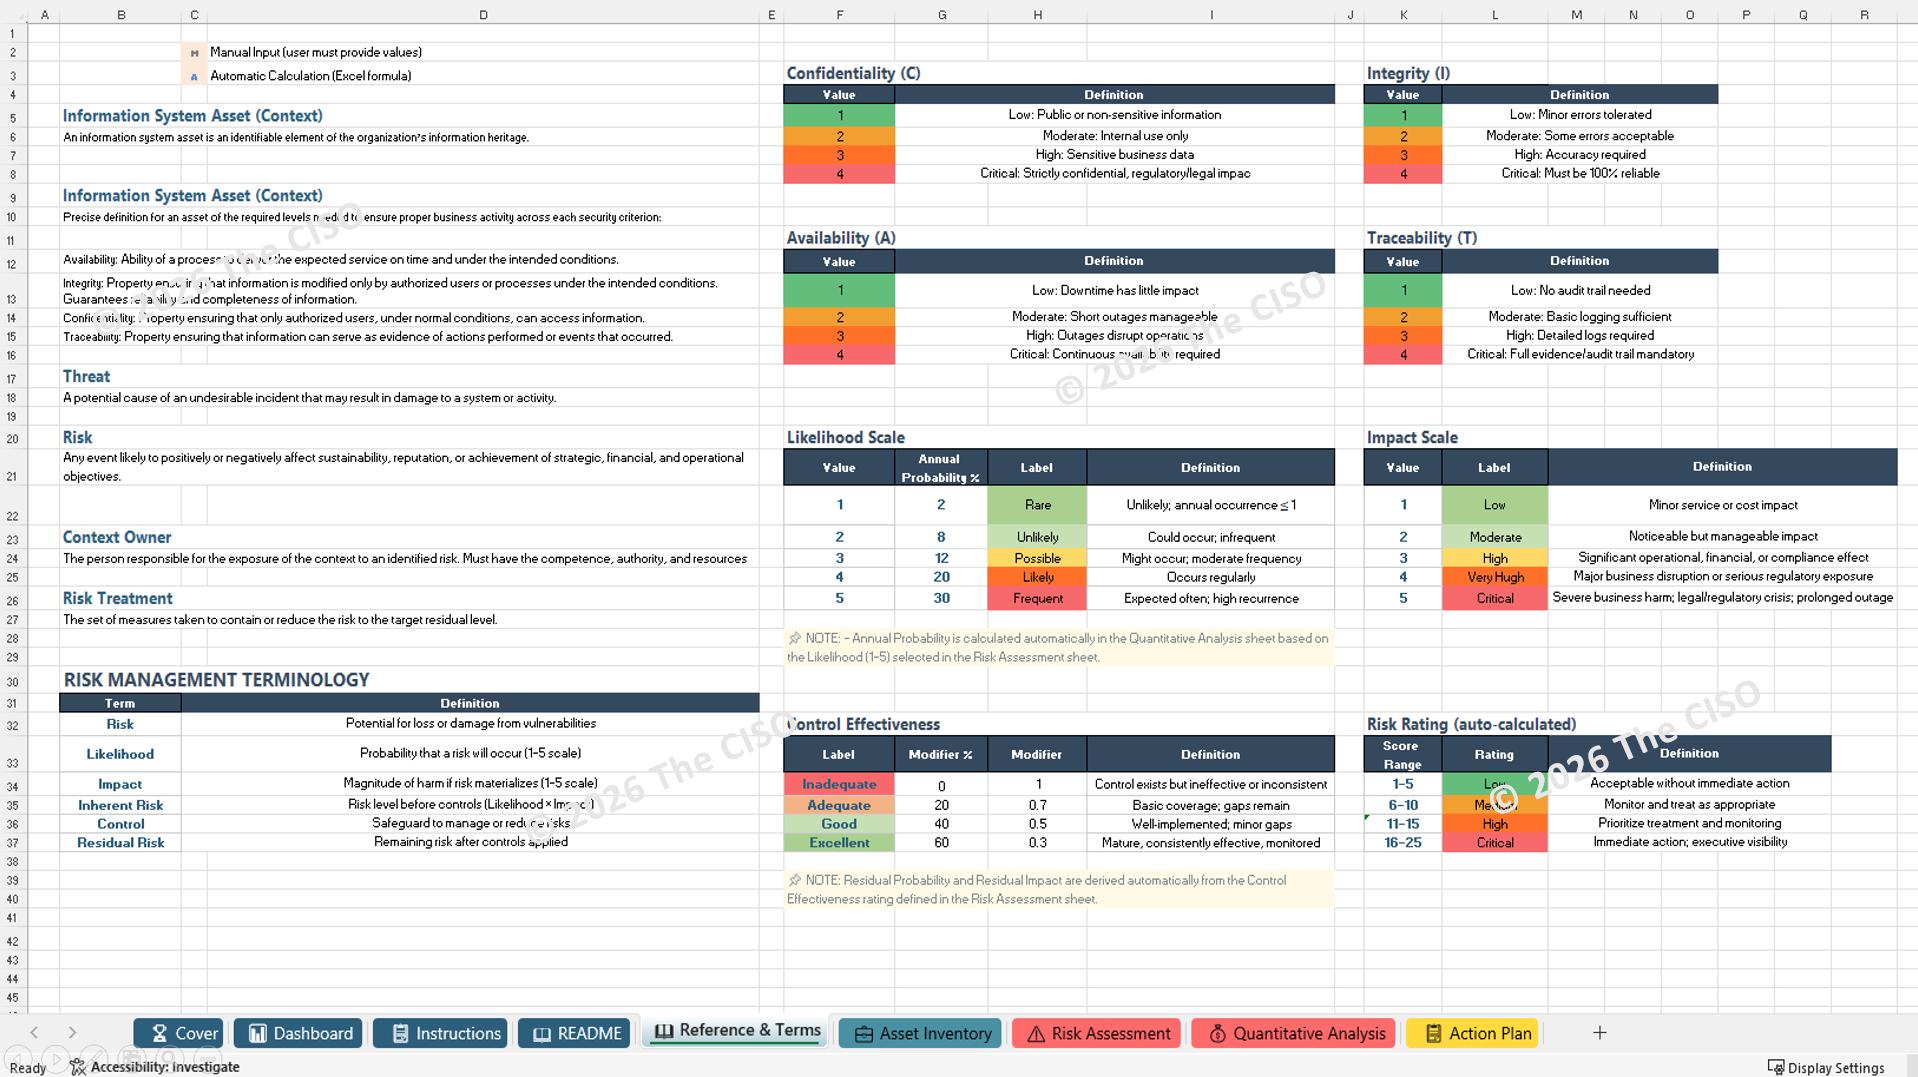Select 'Immediate action; executive visibility' cell

click(x=1689, y=842)
